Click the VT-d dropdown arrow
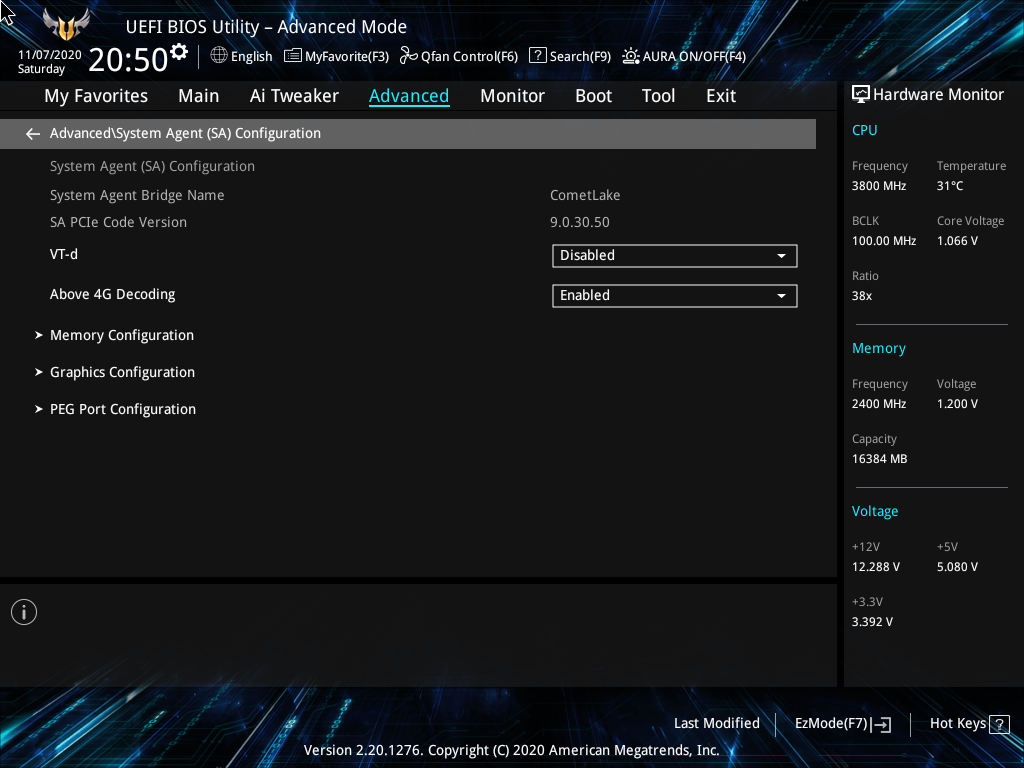The width and height of the screenshot is (1024, 768). 781,256
